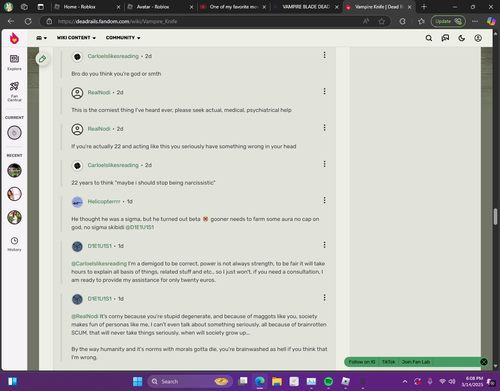Click the @RealNodi mention link

(85, 316)
